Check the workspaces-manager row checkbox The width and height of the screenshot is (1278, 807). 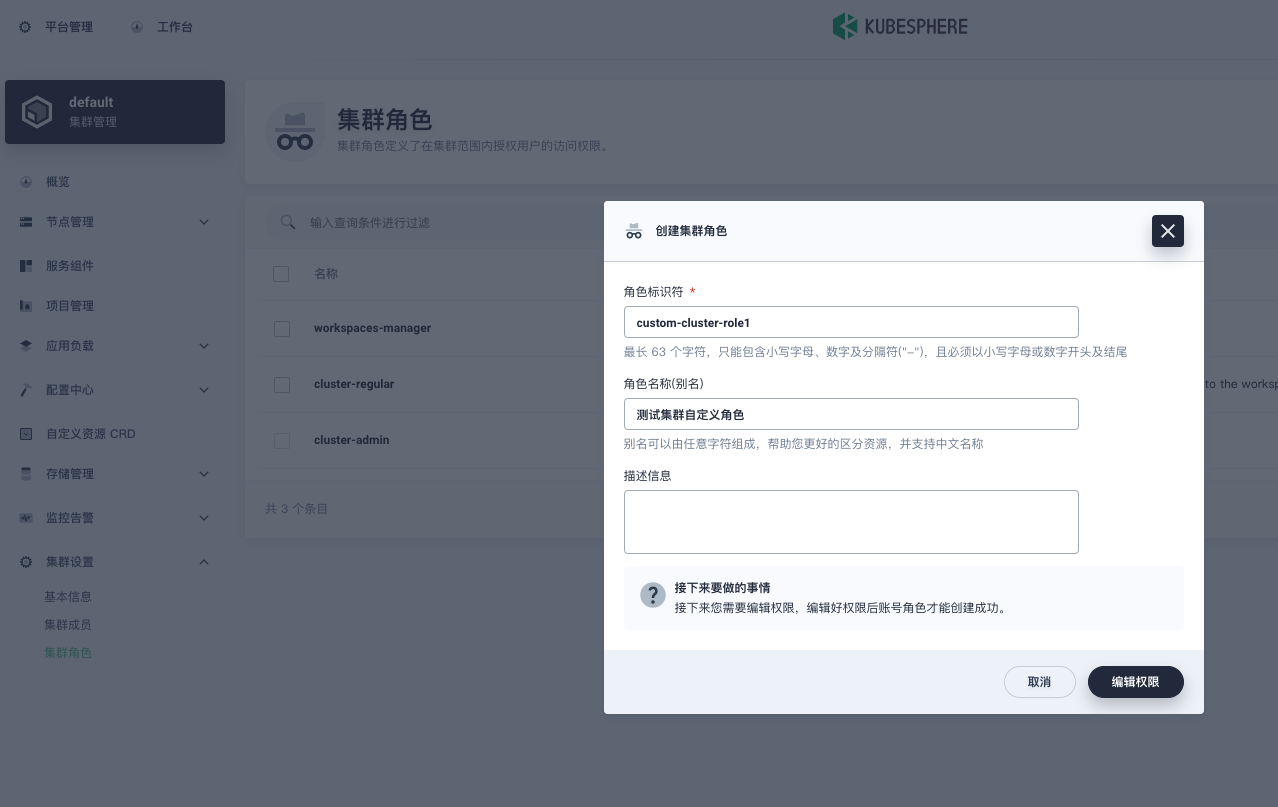[281, 328]
